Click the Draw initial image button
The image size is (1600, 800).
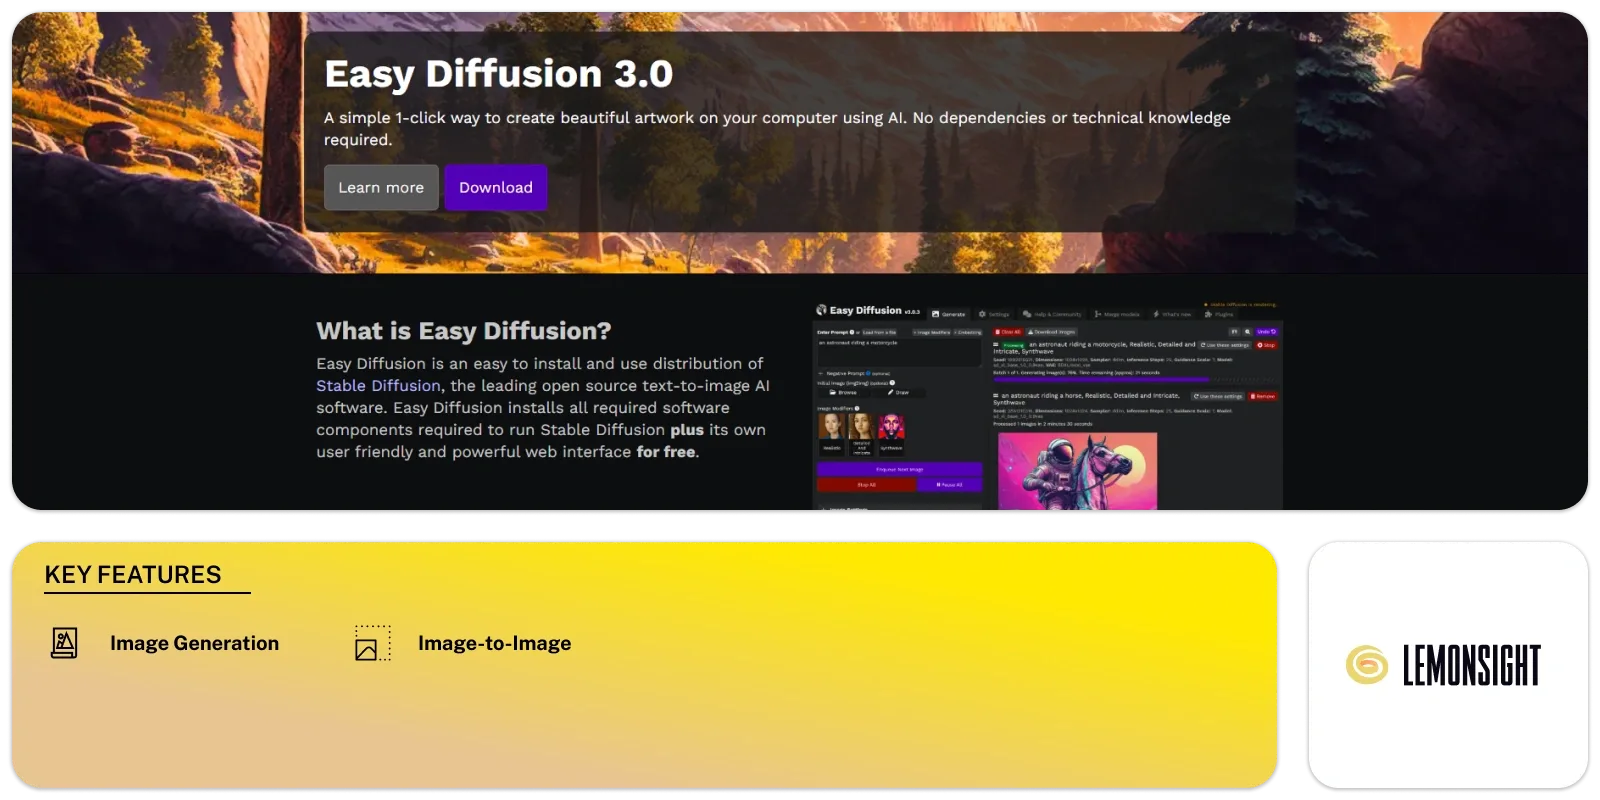[898, 393]
